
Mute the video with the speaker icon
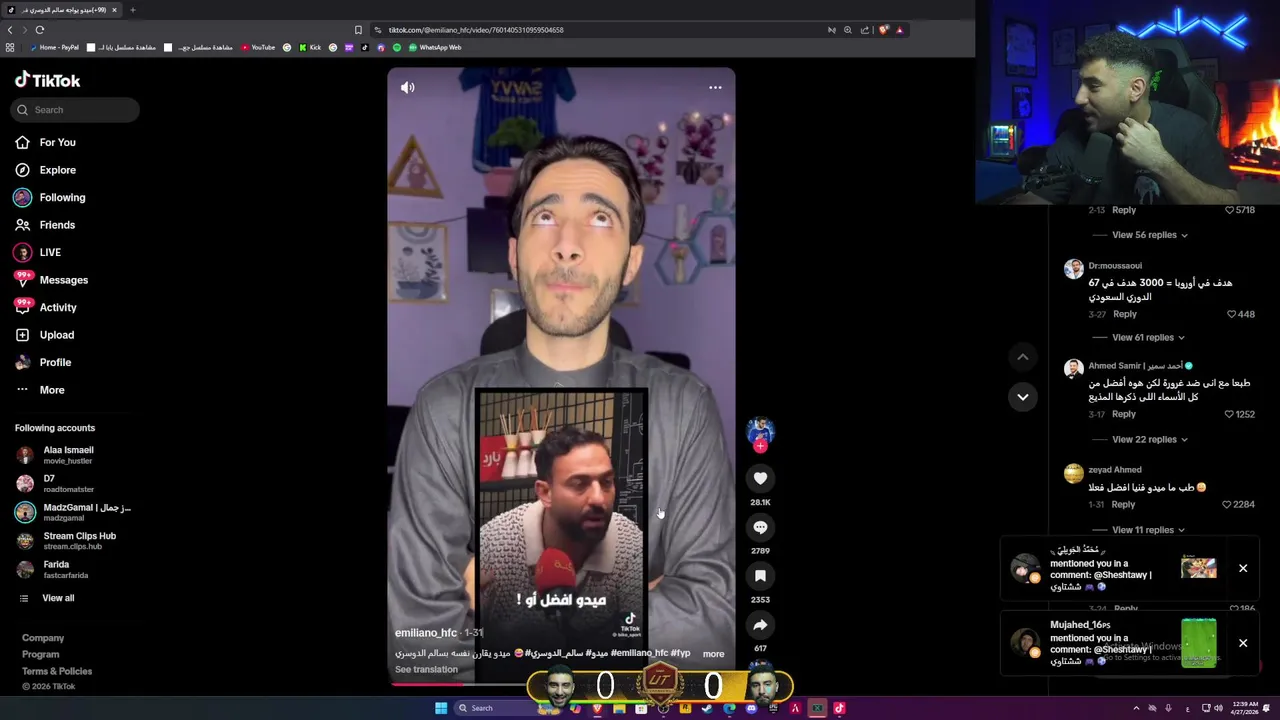[x=407, y=88]
